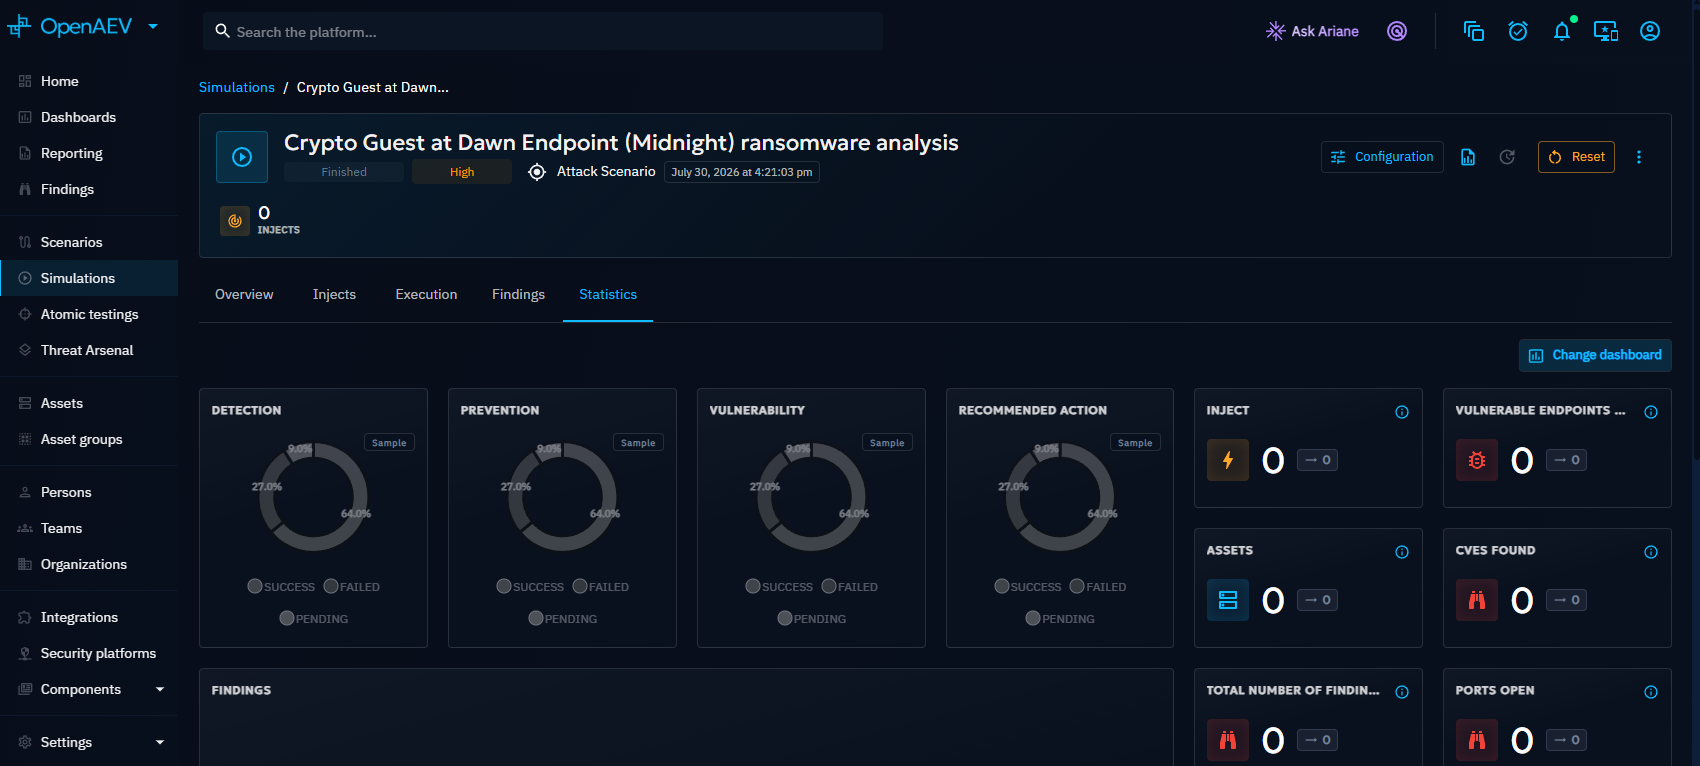
Task: Open Threat Arsenal in sidebar
Action: pos(89,350)
